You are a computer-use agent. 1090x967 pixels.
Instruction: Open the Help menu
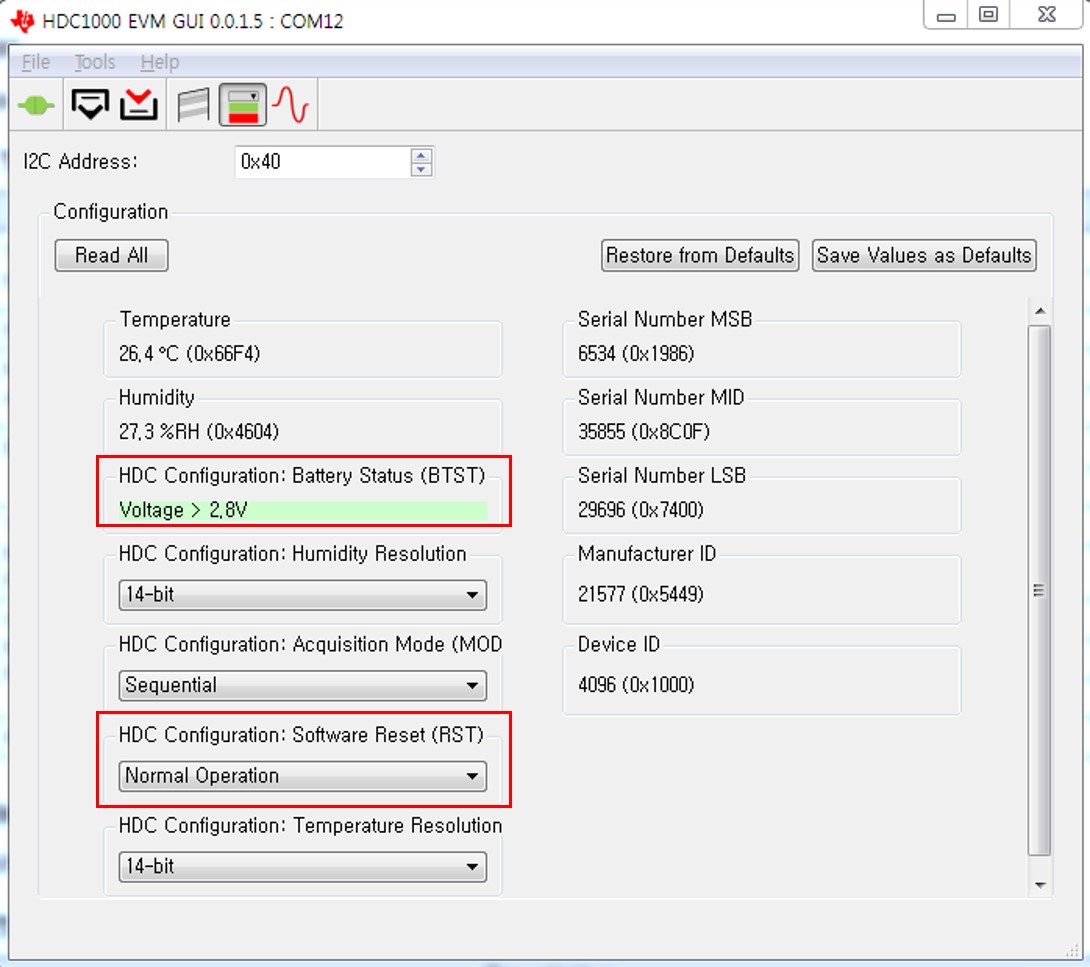point(160,62)
